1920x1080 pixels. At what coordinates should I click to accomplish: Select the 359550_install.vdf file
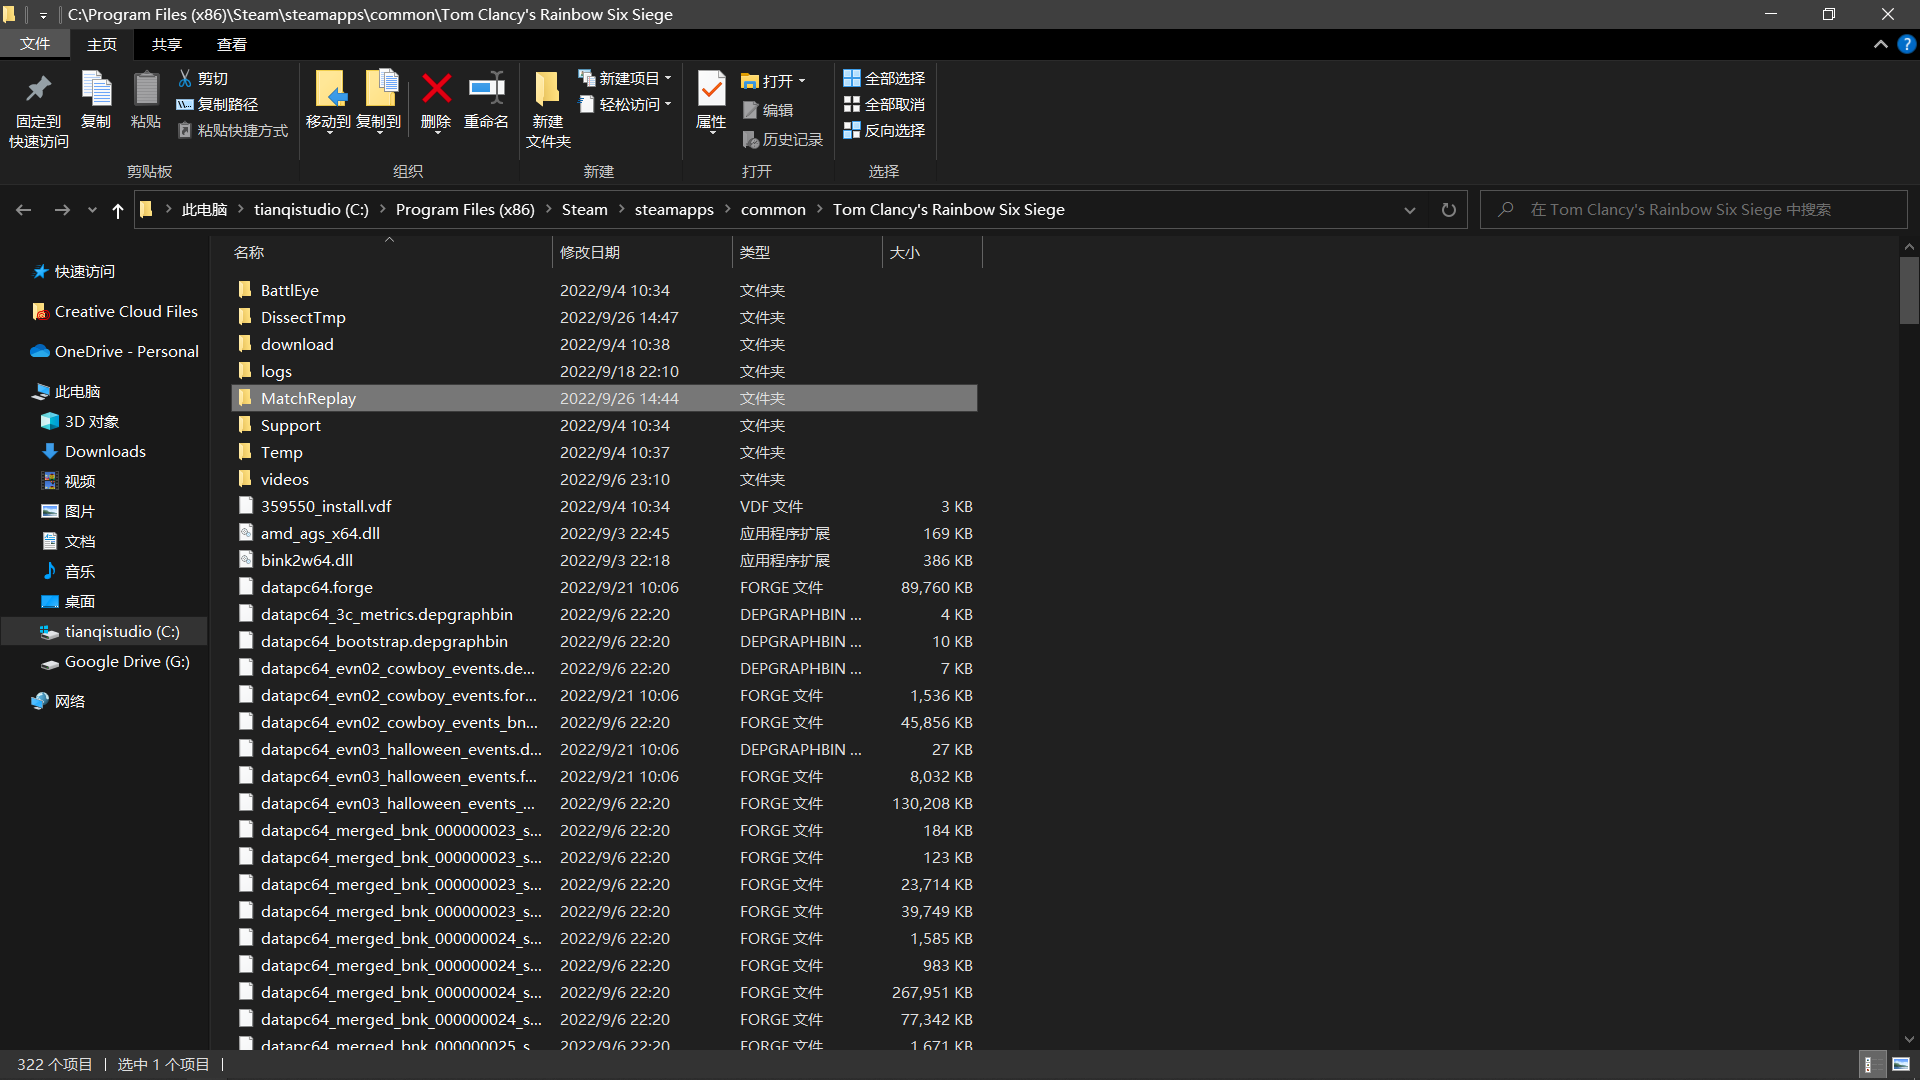604,506
